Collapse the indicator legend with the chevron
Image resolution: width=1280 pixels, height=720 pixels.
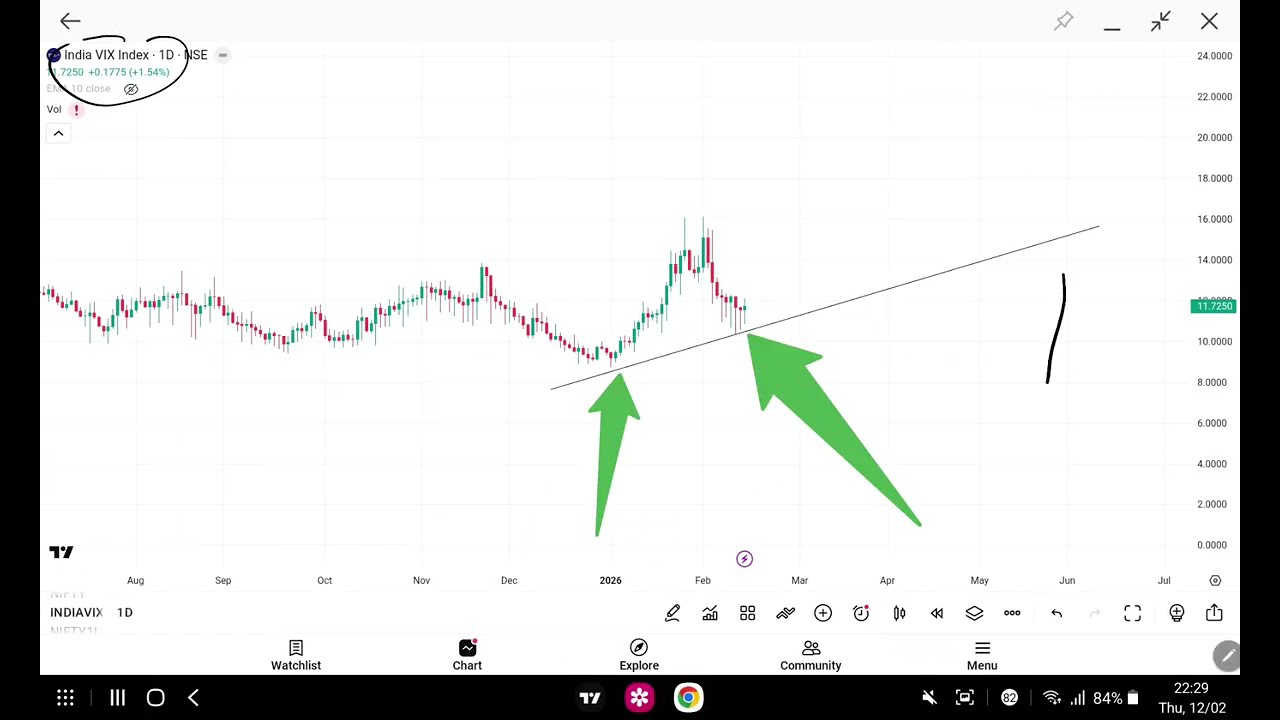coord(58,133)
